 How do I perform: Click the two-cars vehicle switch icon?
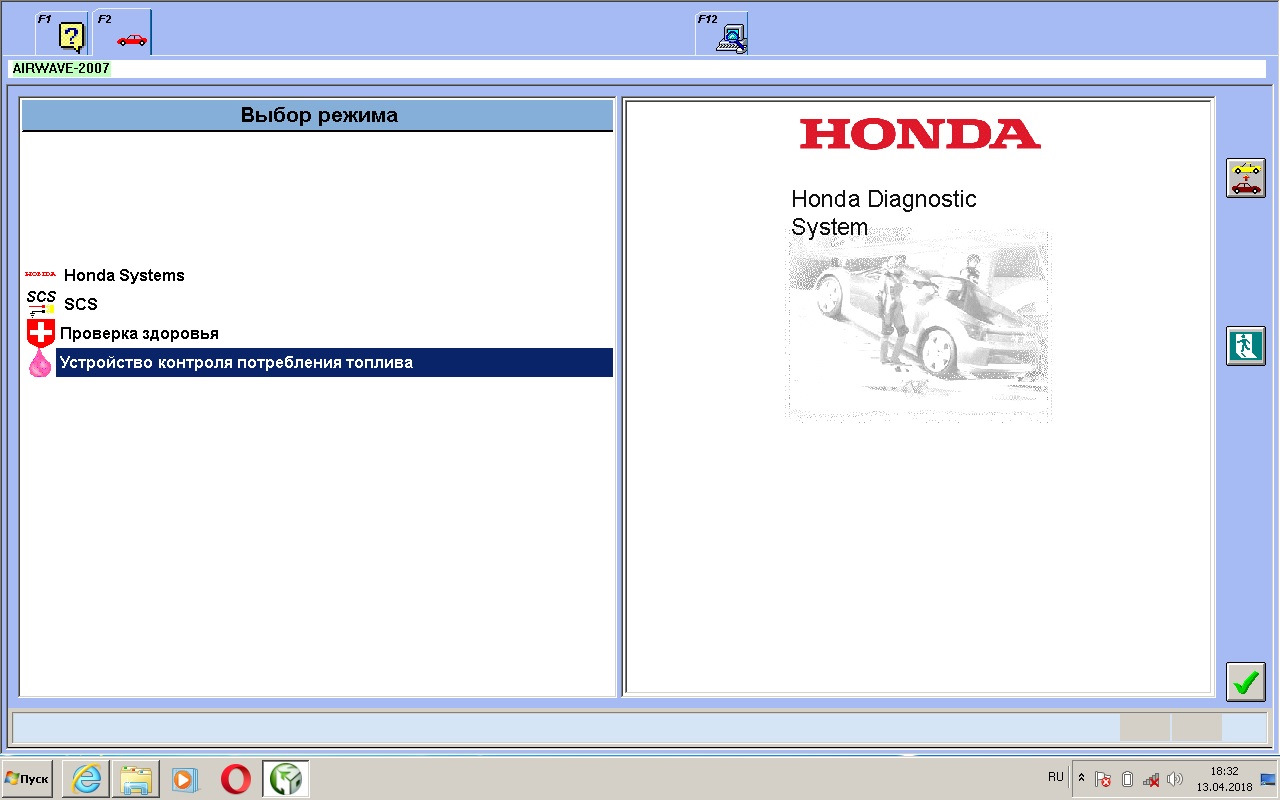tap(1246, 178)
